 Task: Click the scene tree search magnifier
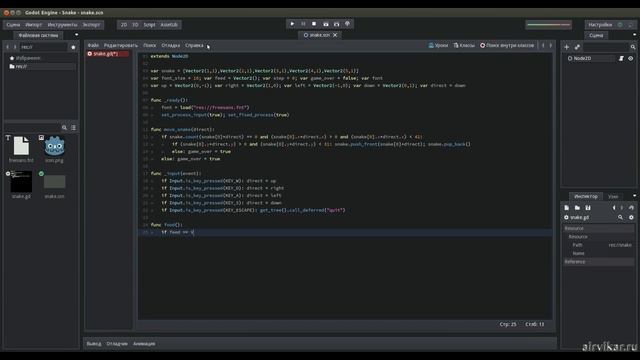point(633,47)
